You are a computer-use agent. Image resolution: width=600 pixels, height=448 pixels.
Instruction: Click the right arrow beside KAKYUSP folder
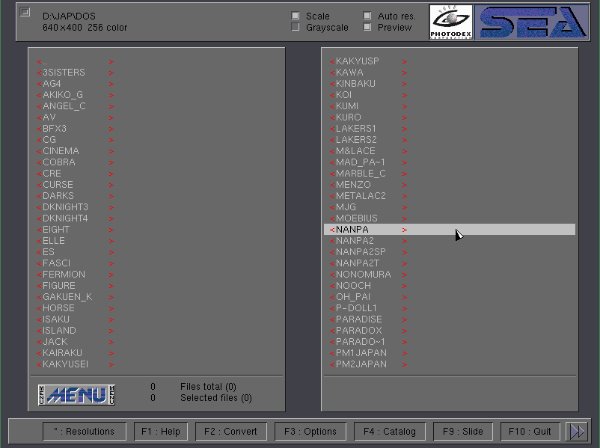405,61
